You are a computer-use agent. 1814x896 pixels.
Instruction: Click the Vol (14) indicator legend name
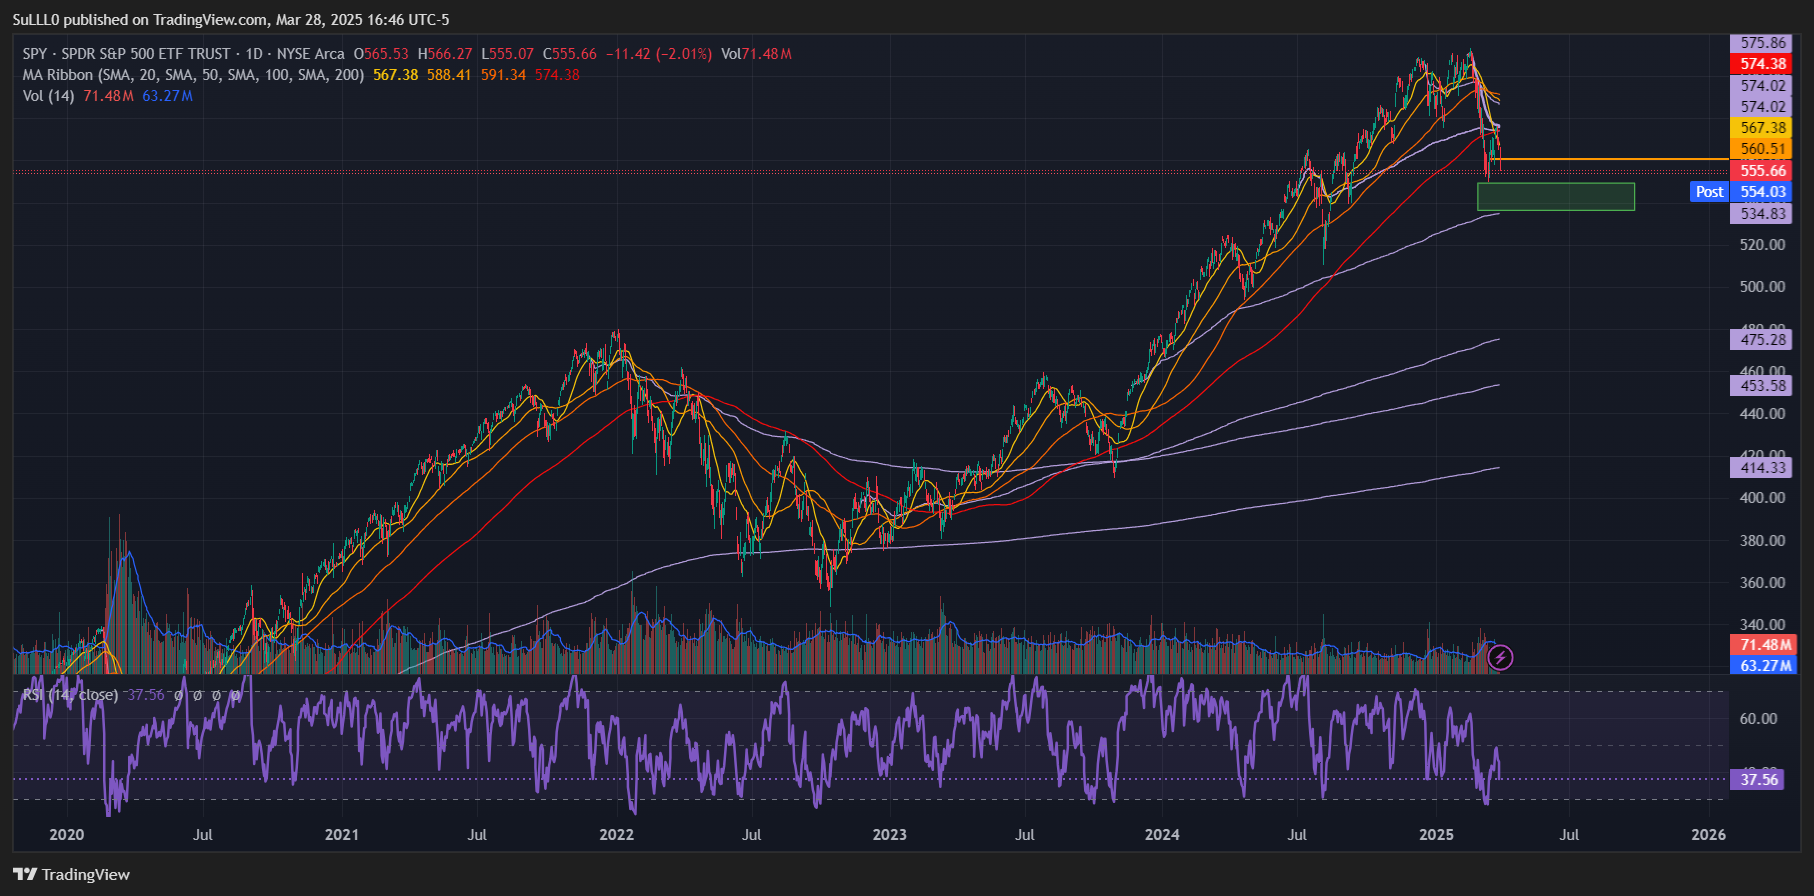click(48, 96)
